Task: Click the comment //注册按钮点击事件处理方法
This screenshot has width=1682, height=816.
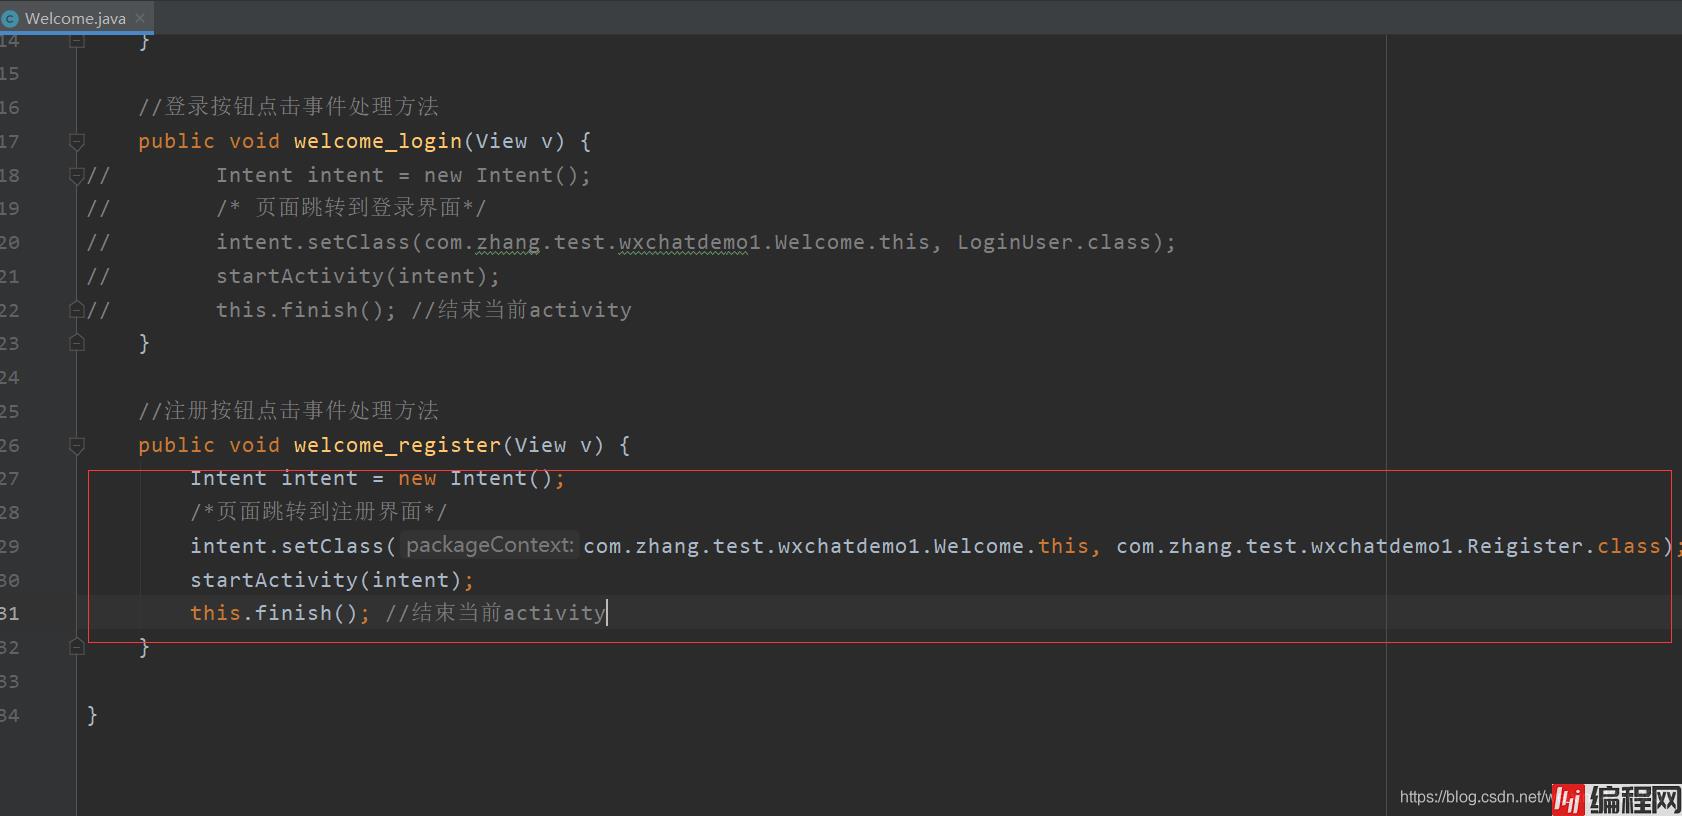Action: [x=288, y=411]
